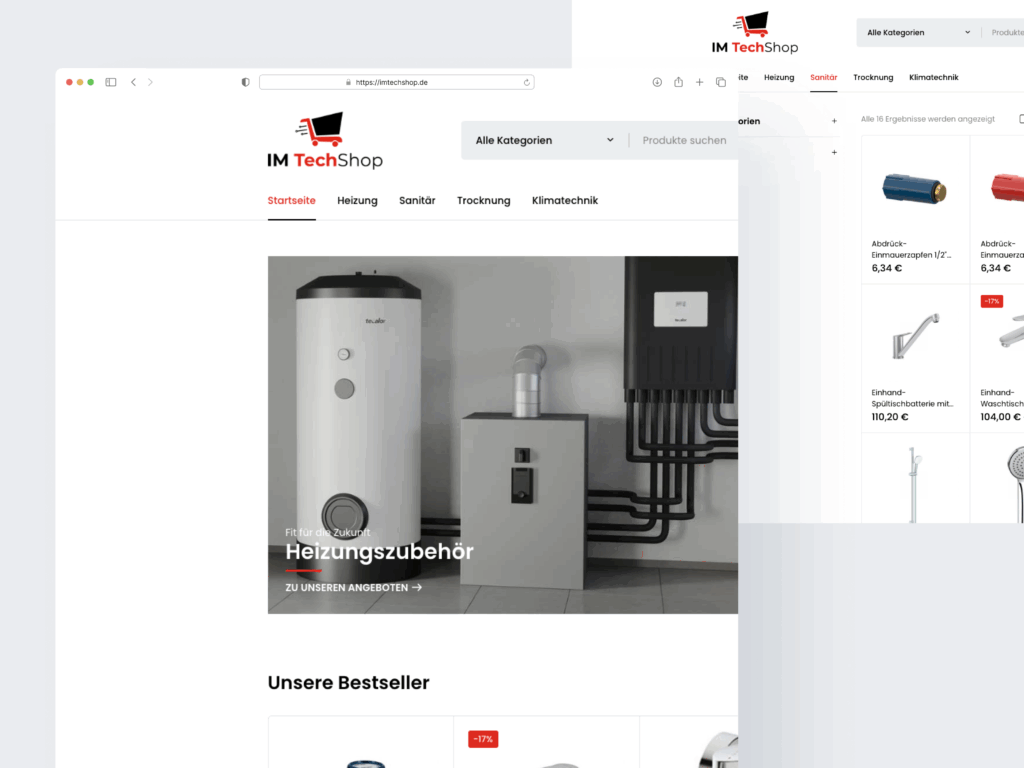Open the Share icon in Safari's toolbar
The image size is (1024, 768).
[x=679, y=82]
